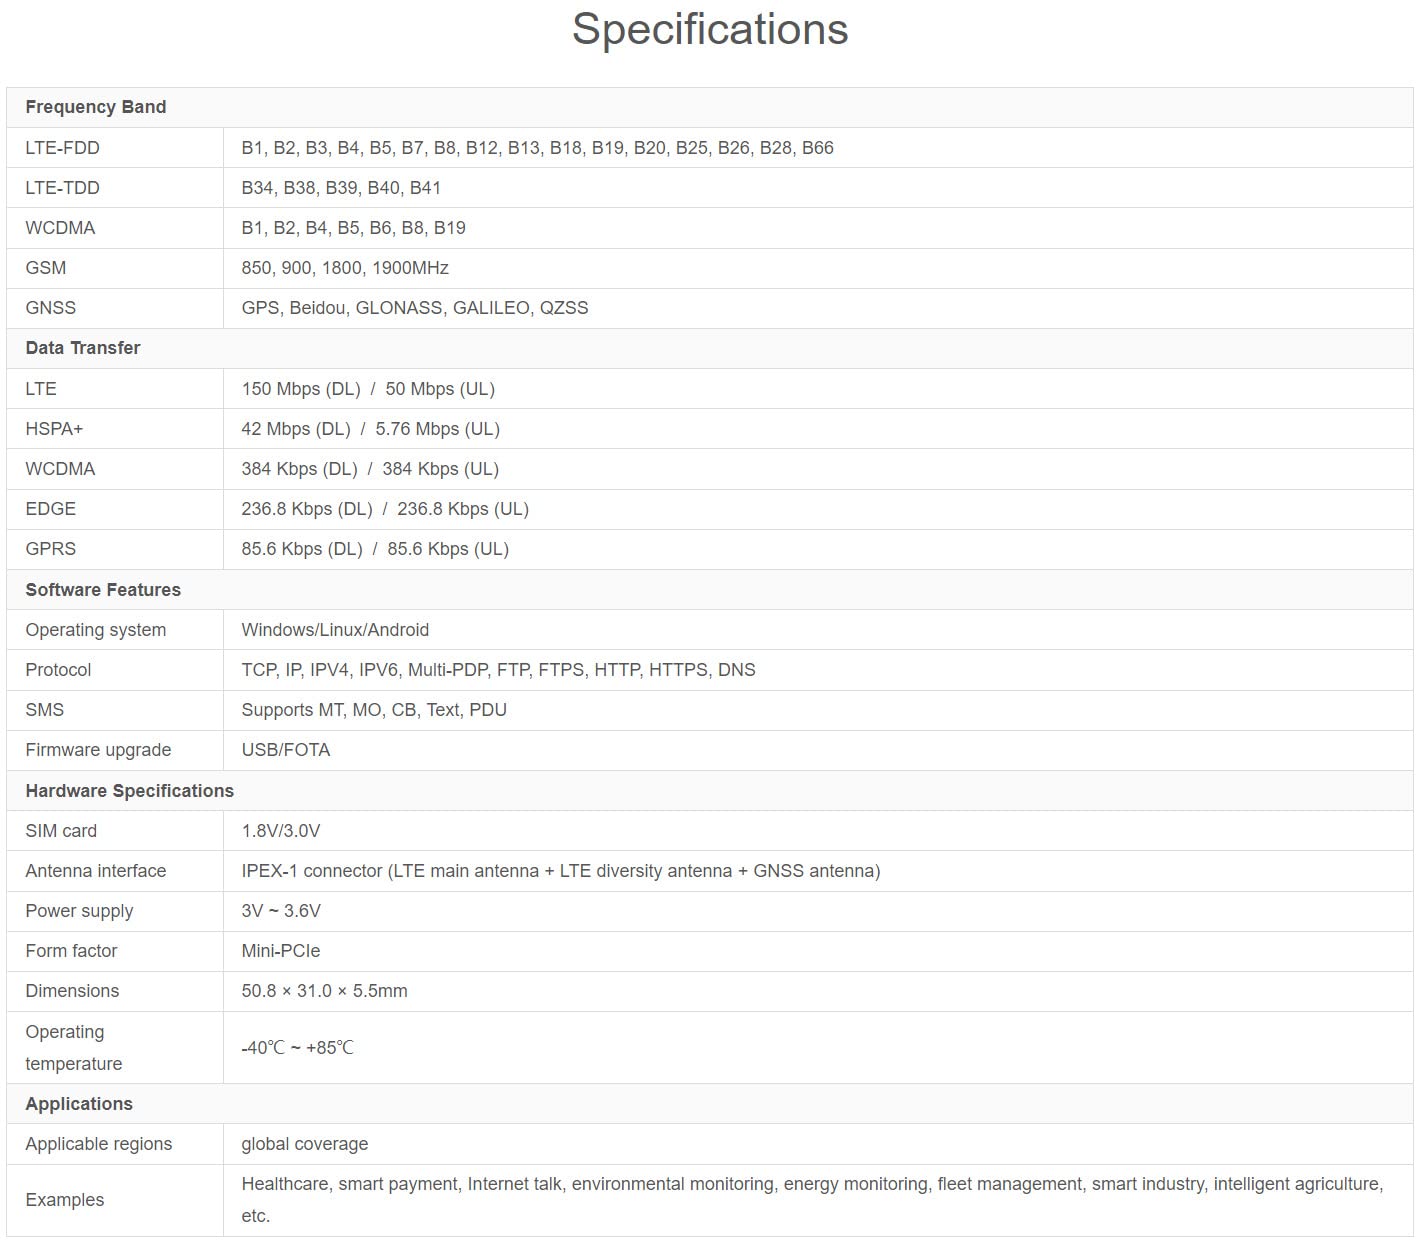Click the Specifications page heading
The height and width of the screenshot is (1243, 1420).
(709, 30)
